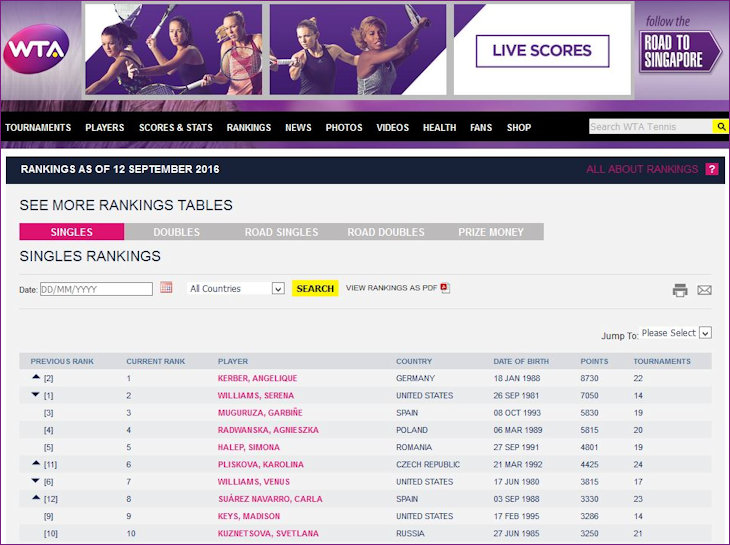This screenshot has height=545, width=730.
Task: Click the Live Scores button
Action: [541, 50]
